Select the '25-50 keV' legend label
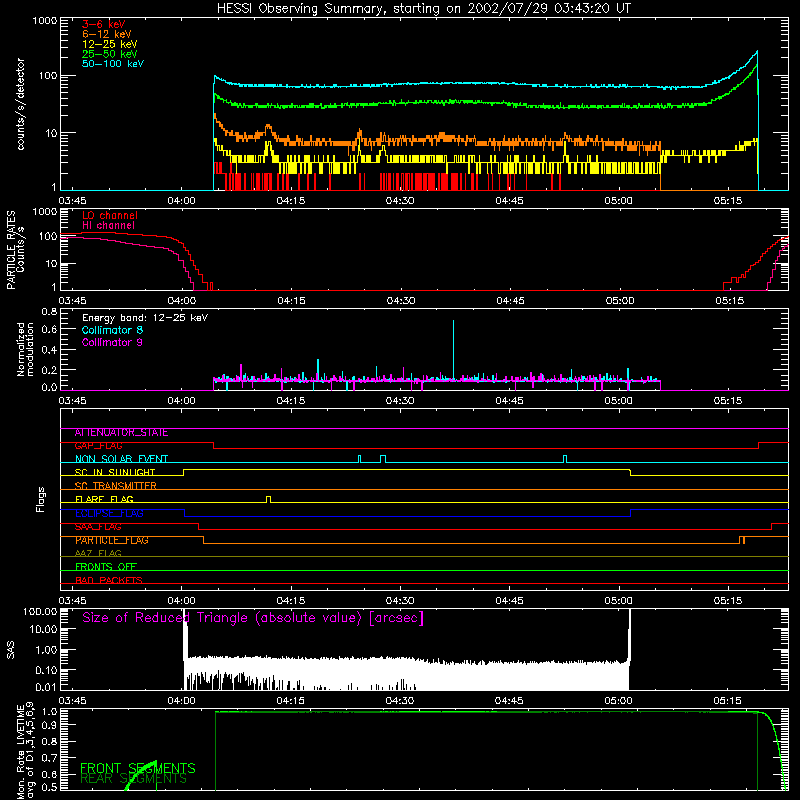Image resolution: width=800 pixels, height=800 pixels. coord(110,54)
